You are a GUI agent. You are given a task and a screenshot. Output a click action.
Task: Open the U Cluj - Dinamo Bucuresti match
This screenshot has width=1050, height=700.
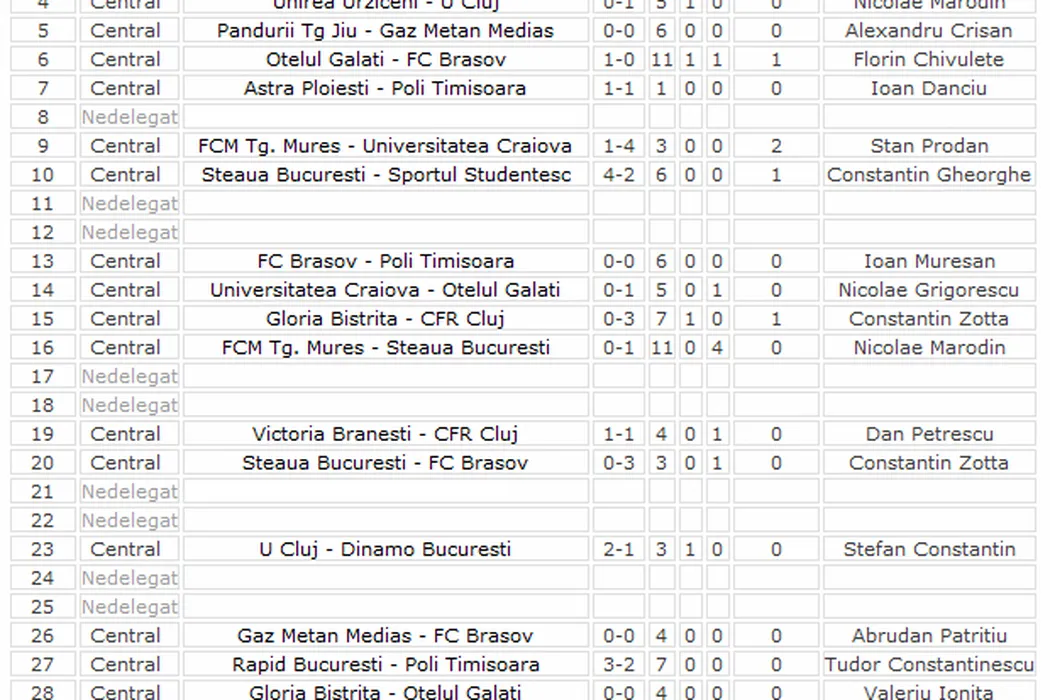point(385,550)
